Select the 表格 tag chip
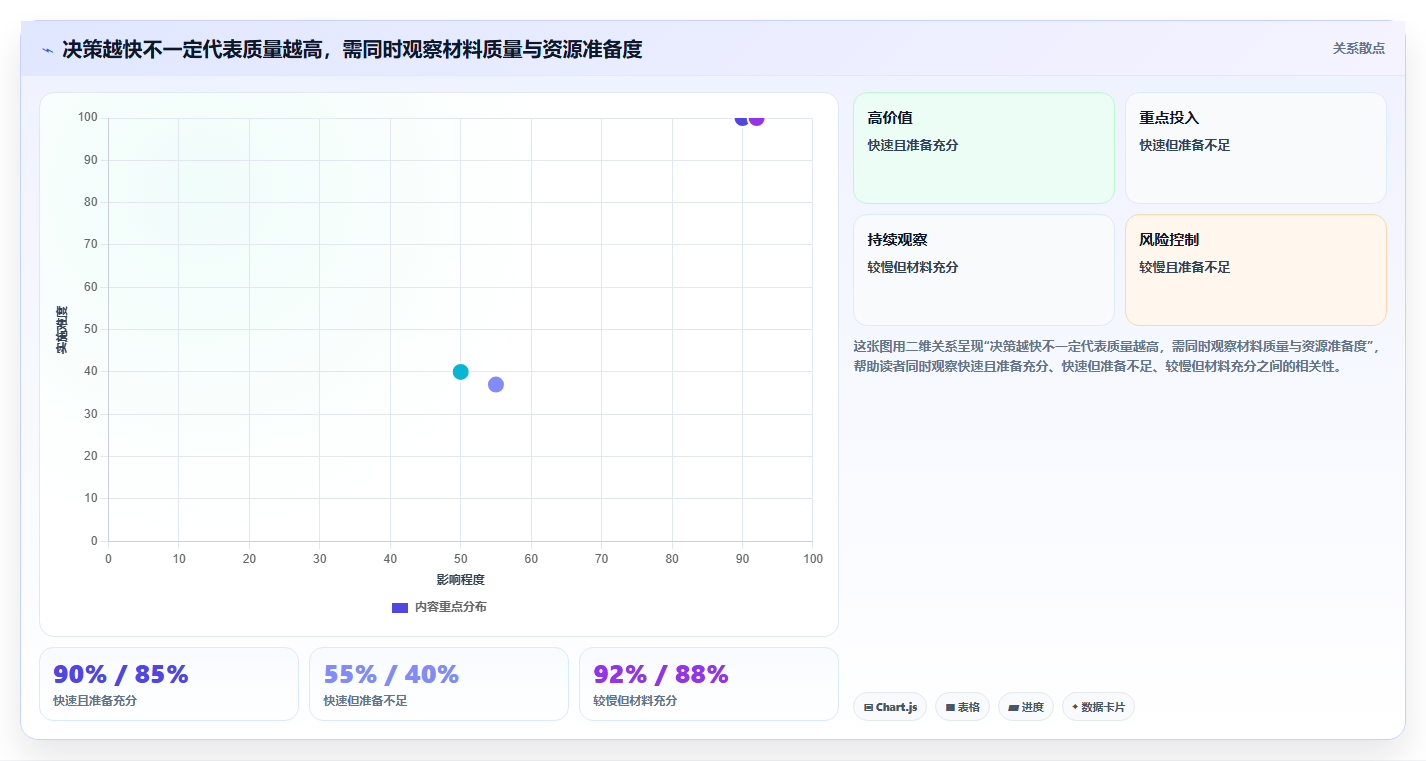The image size is (1426, 761). click(x=962, y=707)
